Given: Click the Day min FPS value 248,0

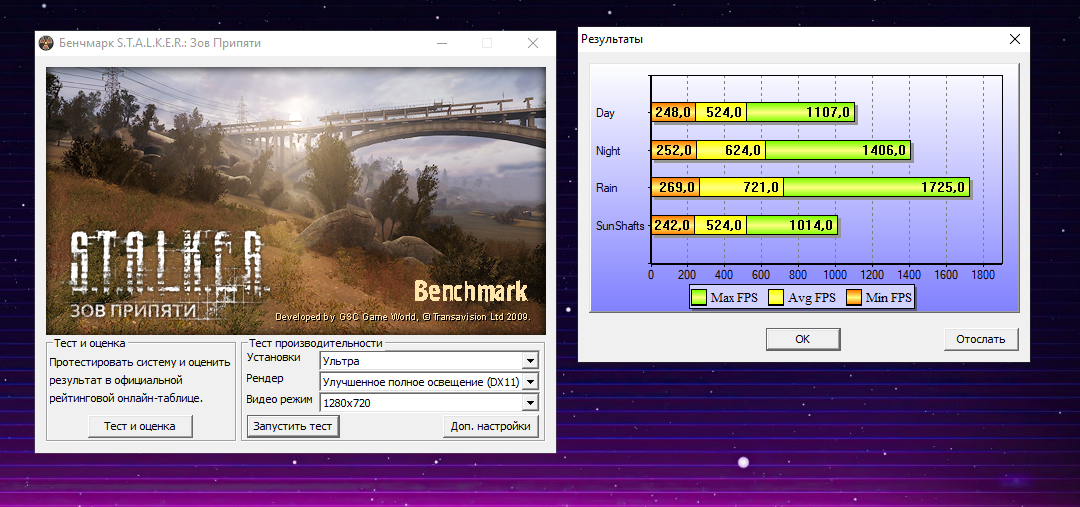Looking at the screenshot, I should pos(673,112).
